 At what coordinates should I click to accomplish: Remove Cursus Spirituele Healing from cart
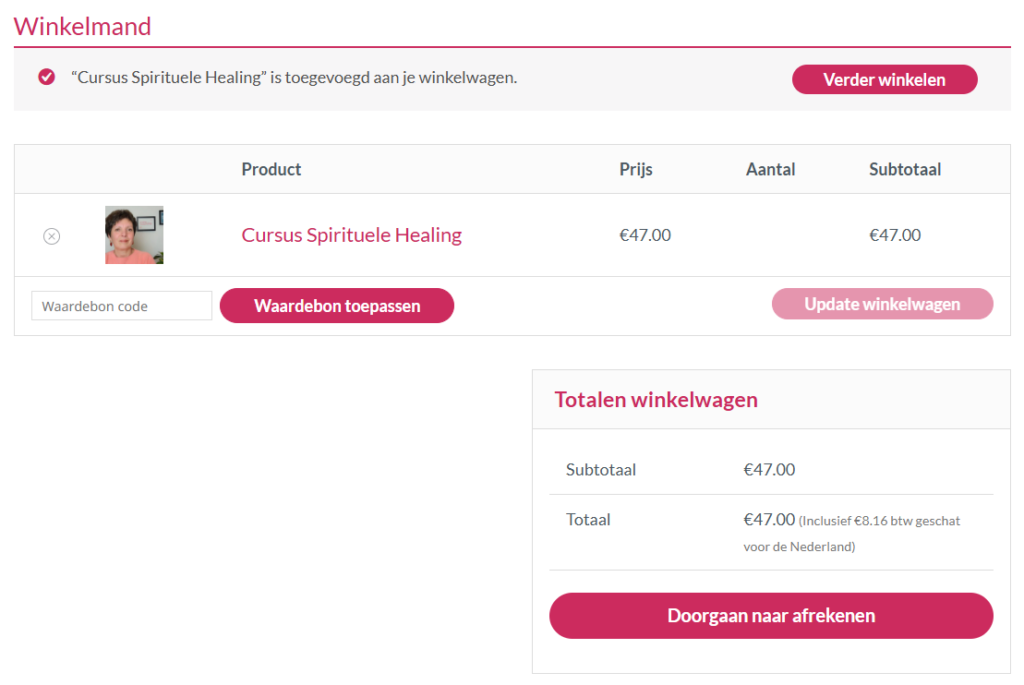52,236
